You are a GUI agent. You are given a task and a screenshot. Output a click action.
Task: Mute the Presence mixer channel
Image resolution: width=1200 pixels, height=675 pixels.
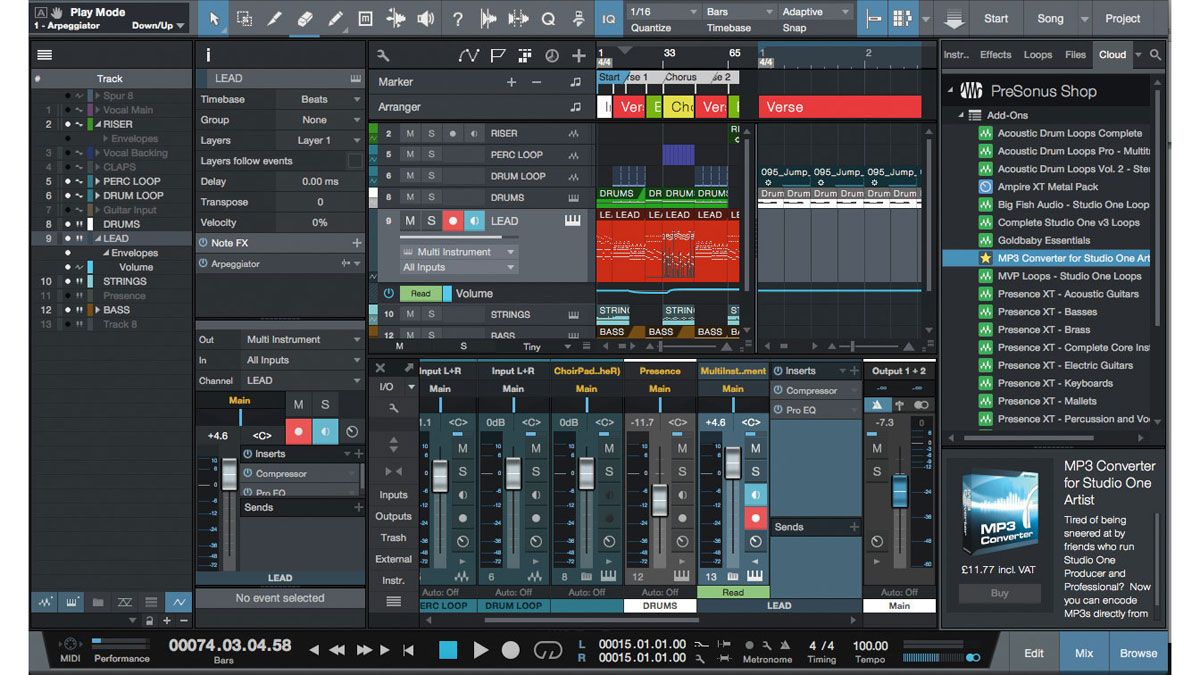tap(682, 448)
